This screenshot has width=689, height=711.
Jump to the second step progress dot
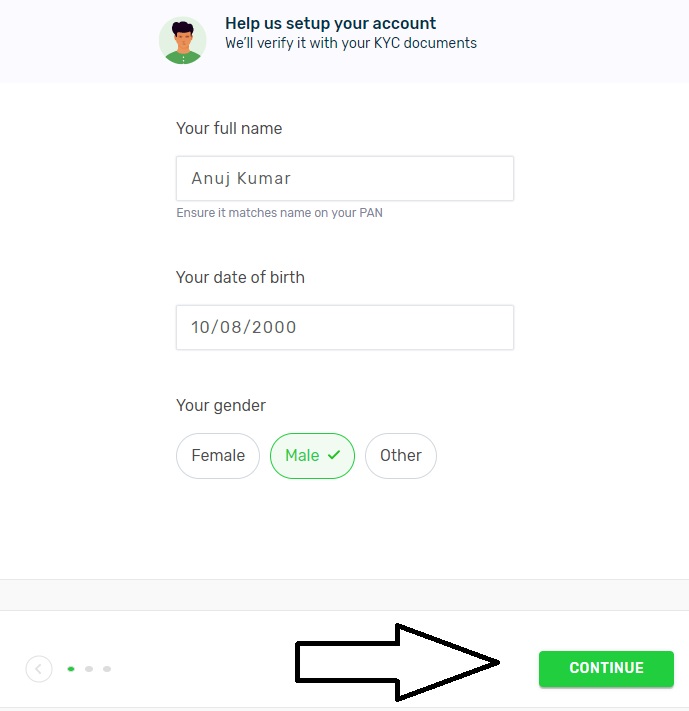pyautogui.click(x=89, y=669)
